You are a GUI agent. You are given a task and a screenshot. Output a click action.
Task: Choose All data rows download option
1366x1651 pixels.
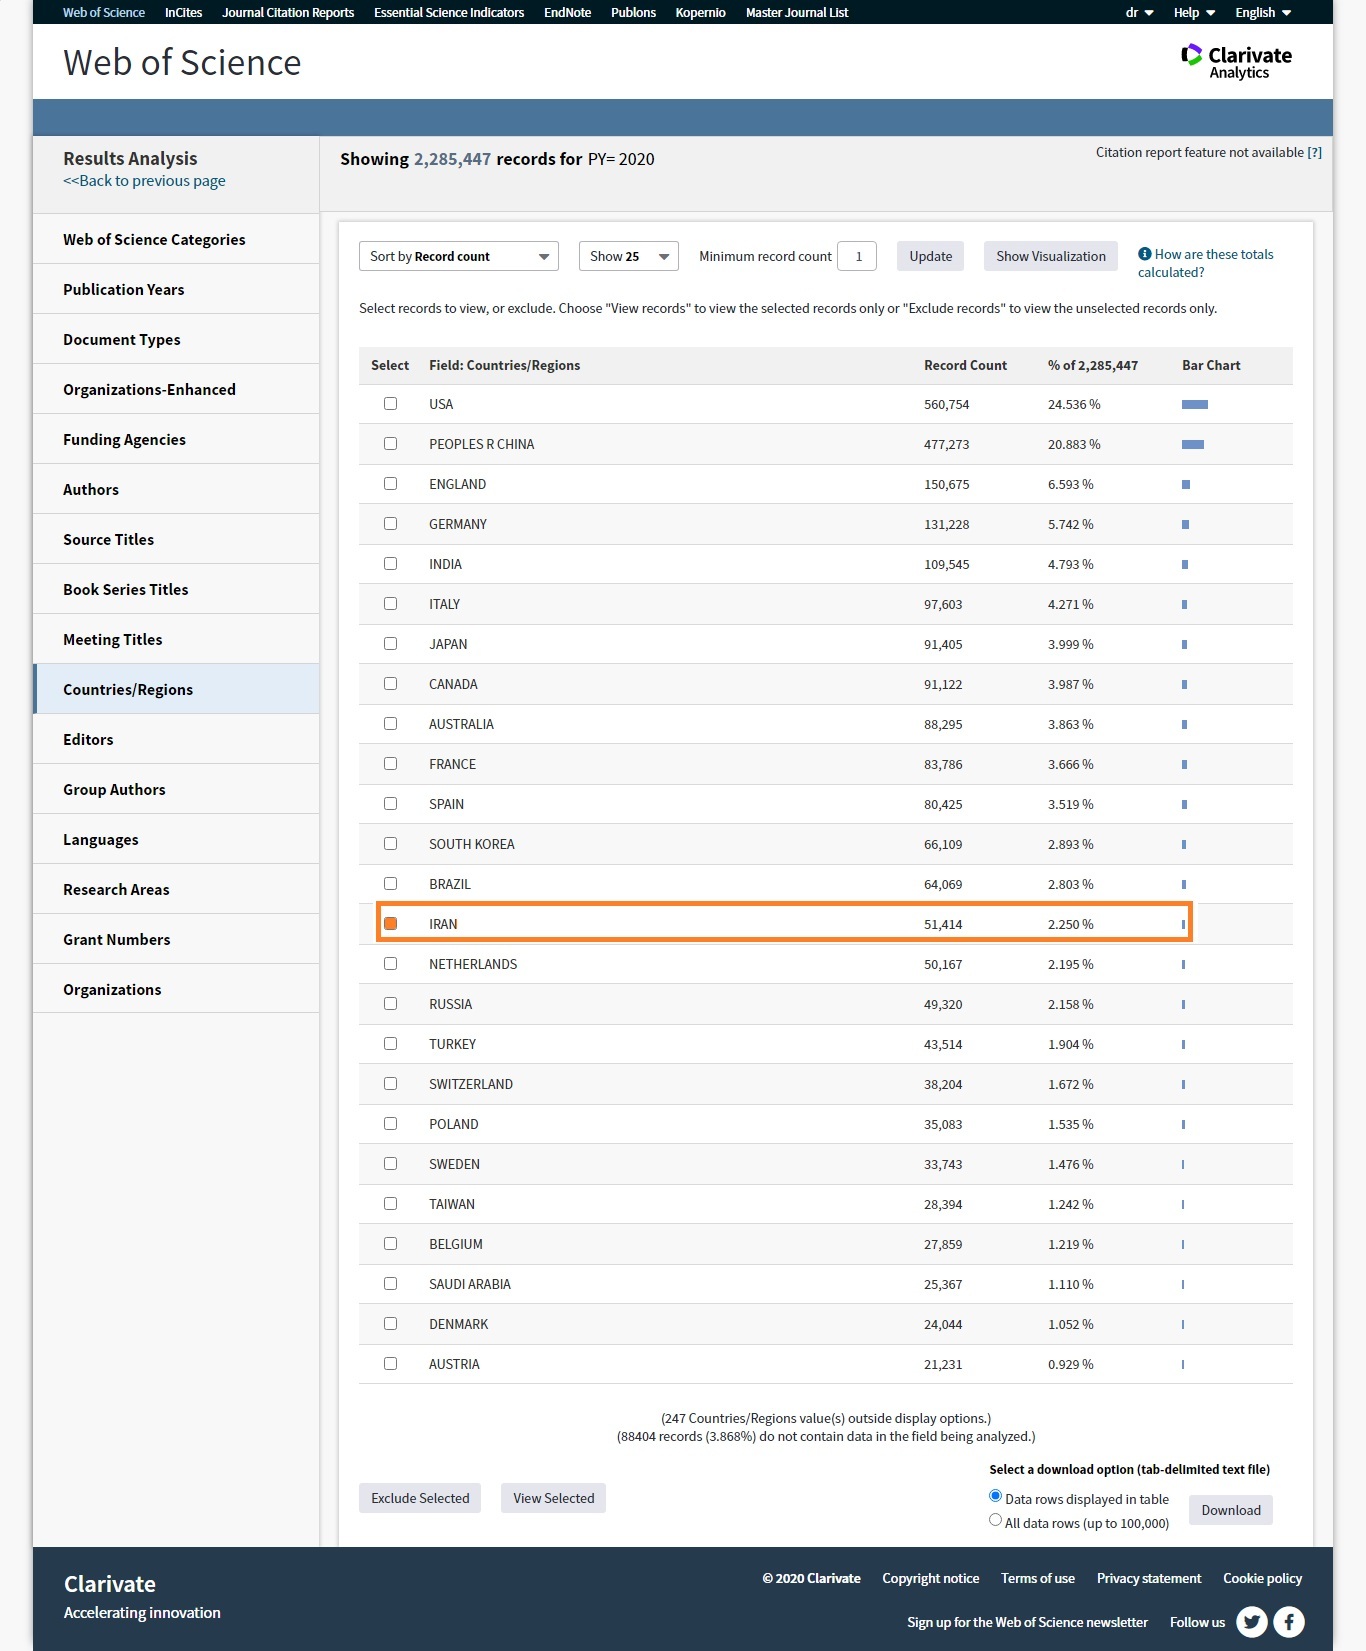(x=995, y=1520)
